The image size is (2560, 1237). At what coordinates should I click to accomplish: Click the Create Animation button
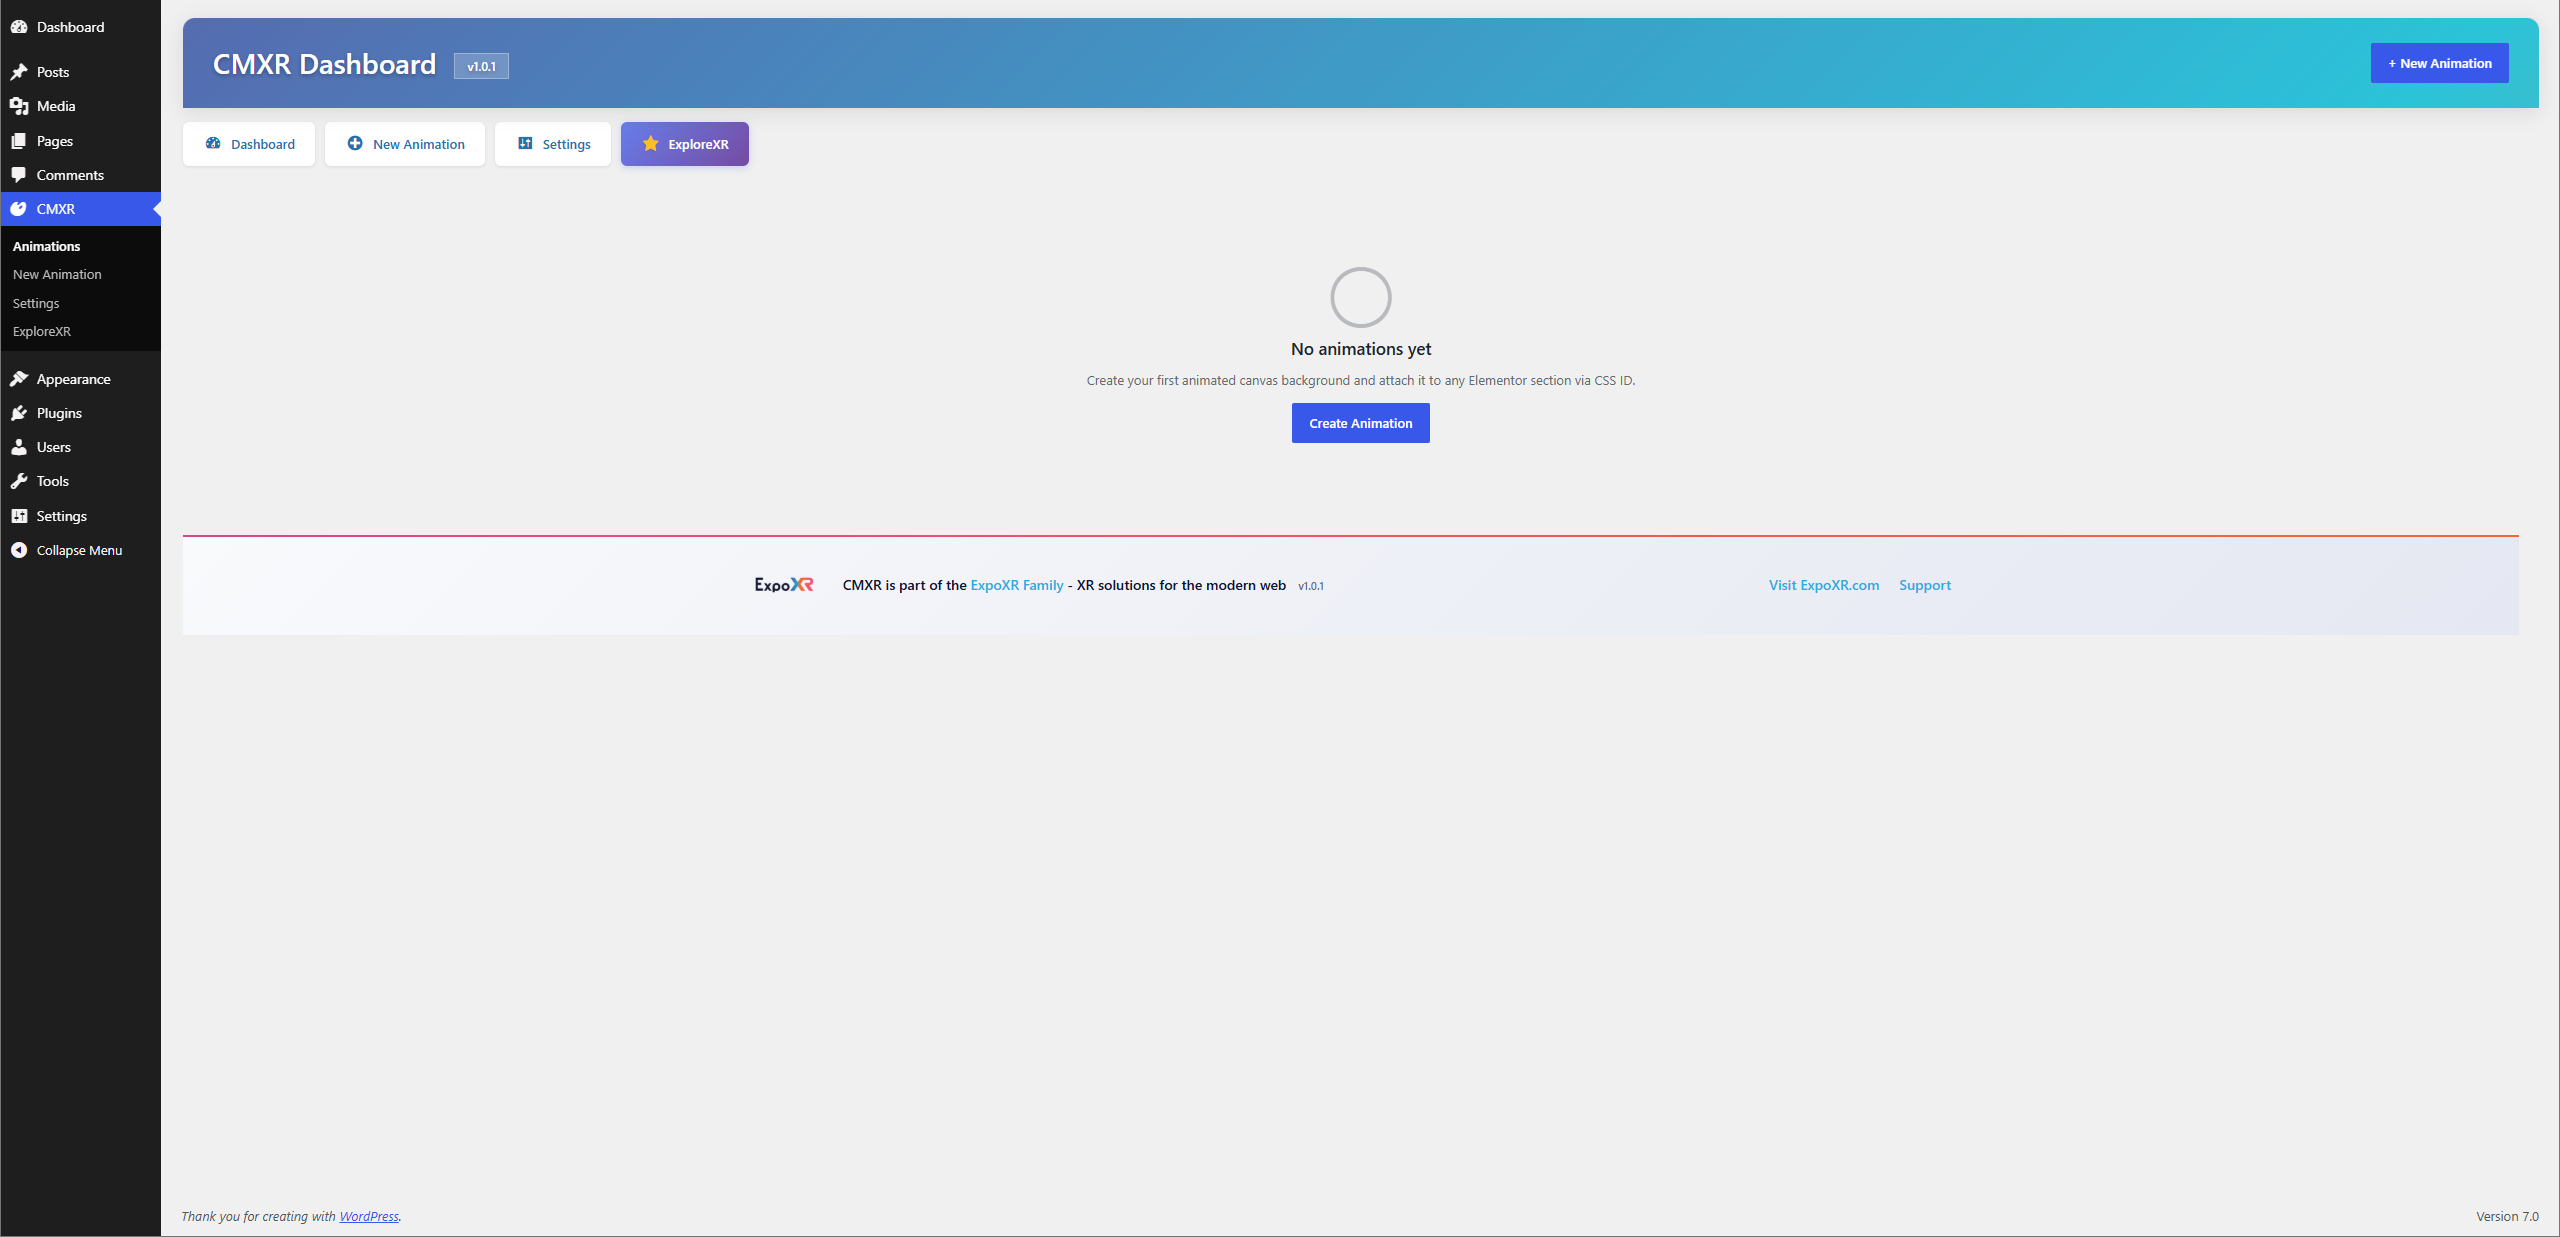1361,423
